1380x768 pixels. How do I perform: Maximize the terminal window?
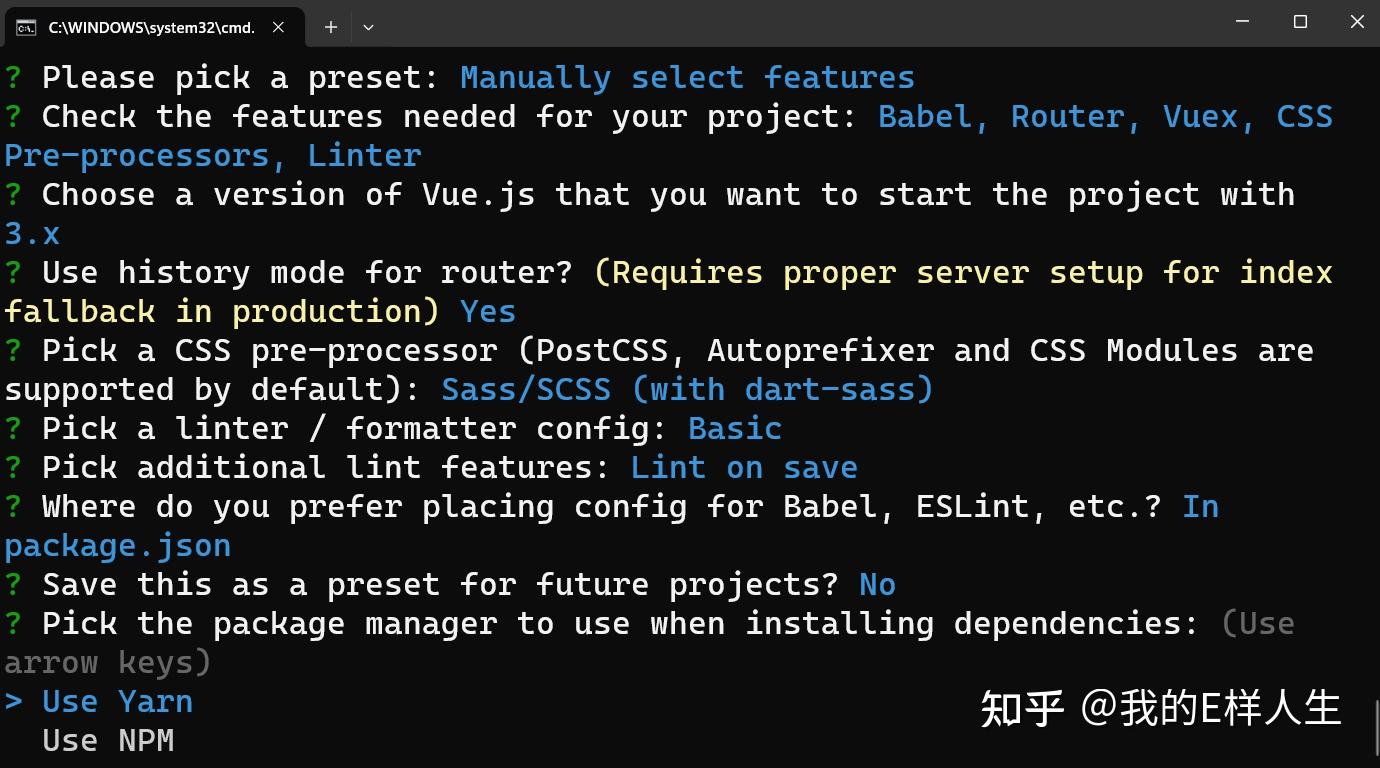pos(1300,21)
